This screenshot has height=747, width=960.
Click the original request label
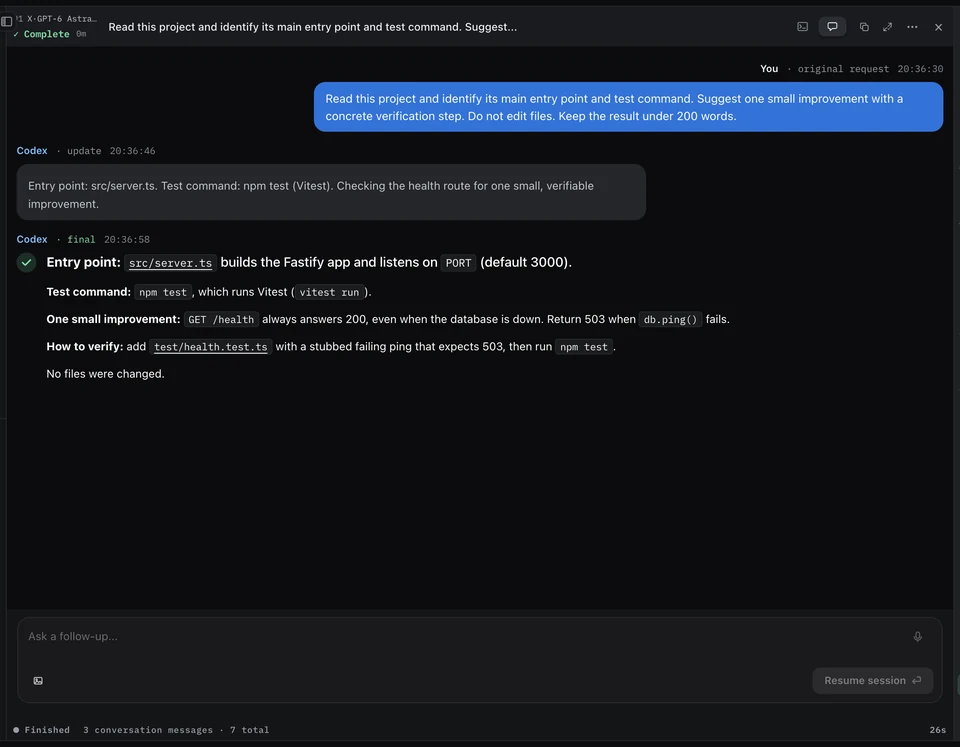(x=843, y=69)
